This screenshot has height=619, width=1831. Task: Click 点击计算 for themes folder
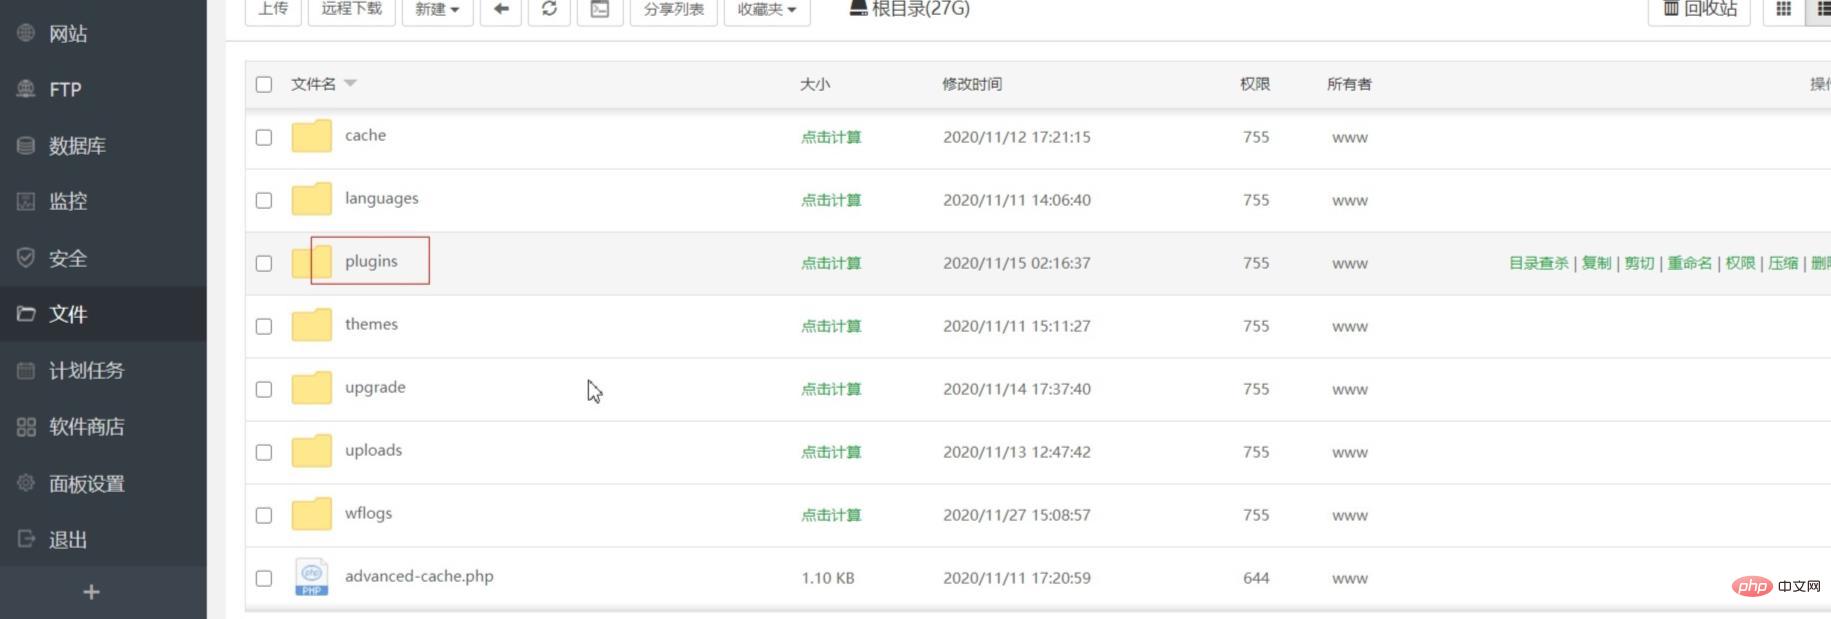pyautogui.click(x=830, y=326)
